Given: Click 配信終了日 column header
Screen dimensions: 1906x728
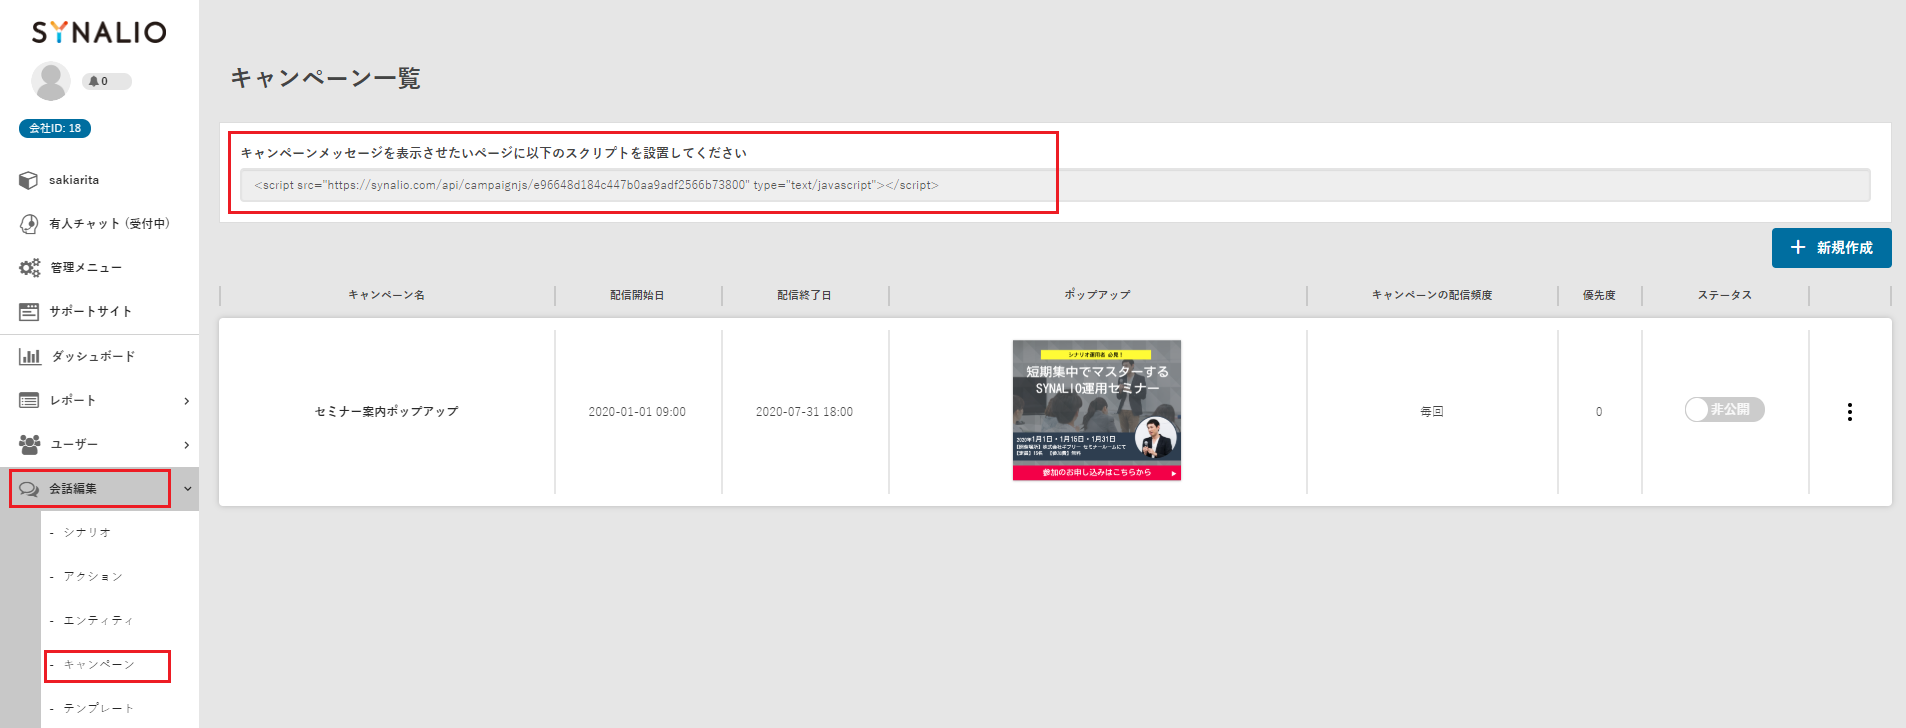Looking at the screenshot, I should click(804, 295).
